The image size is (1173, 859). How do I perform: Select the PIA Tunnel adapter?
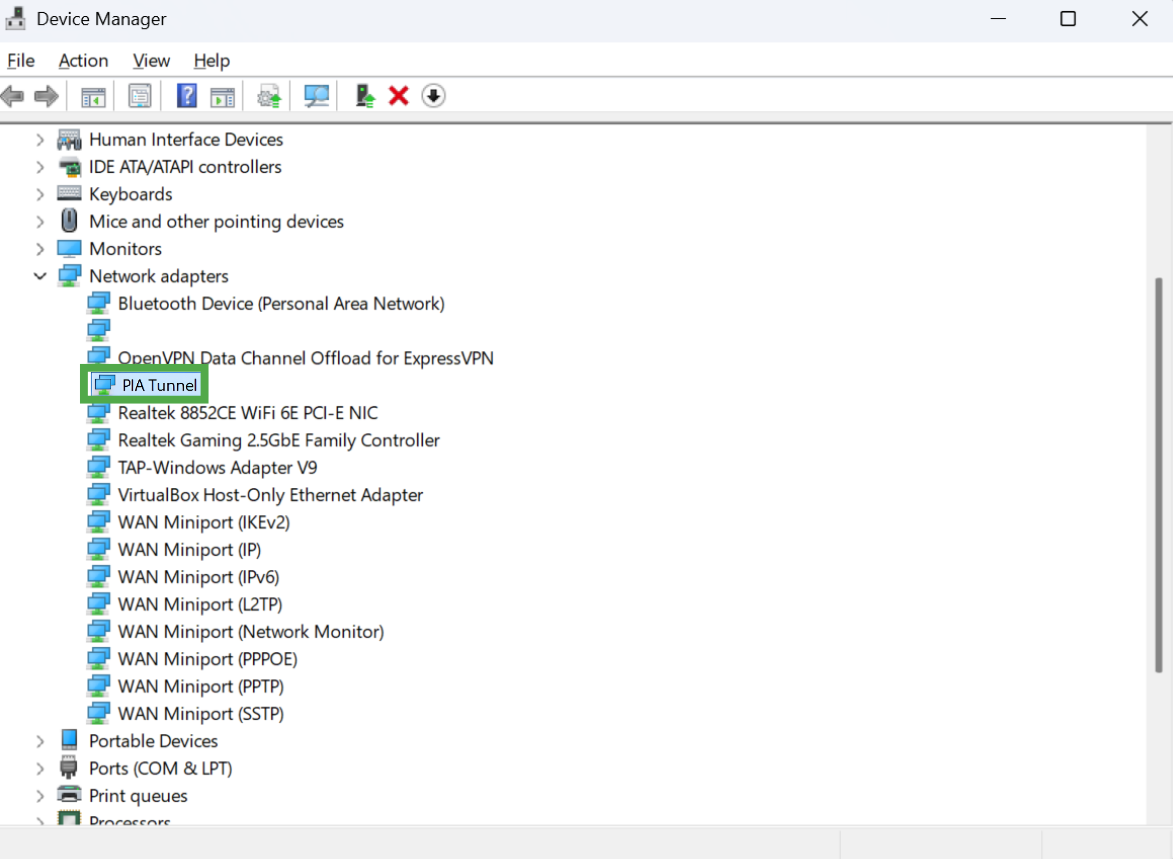pyautogui.click(x=159, y=385)
